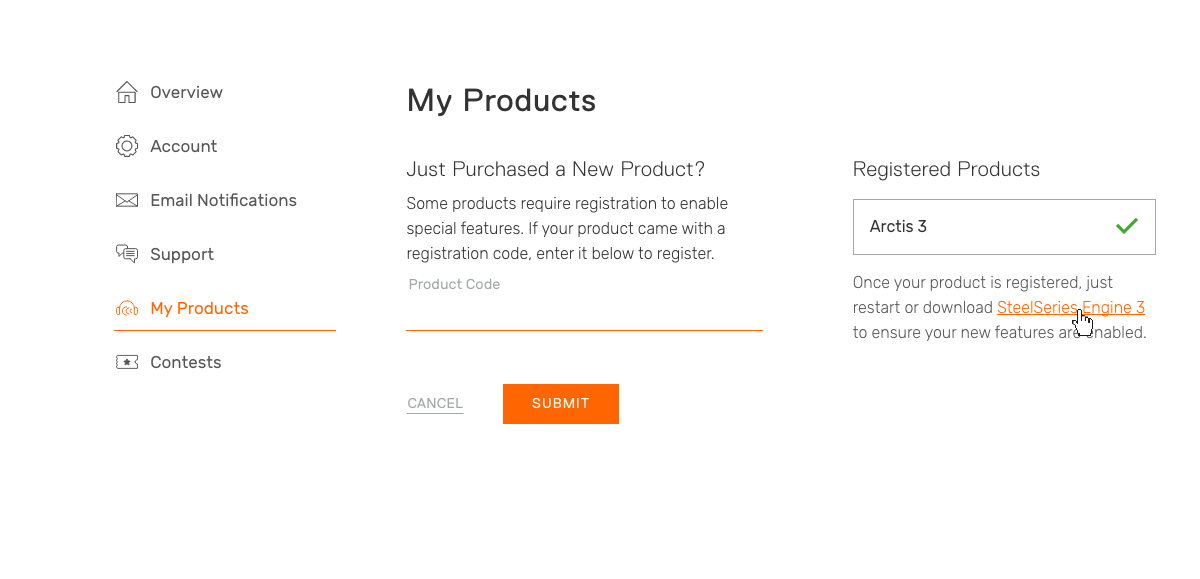Cancel the product registration

pos(435,404)
